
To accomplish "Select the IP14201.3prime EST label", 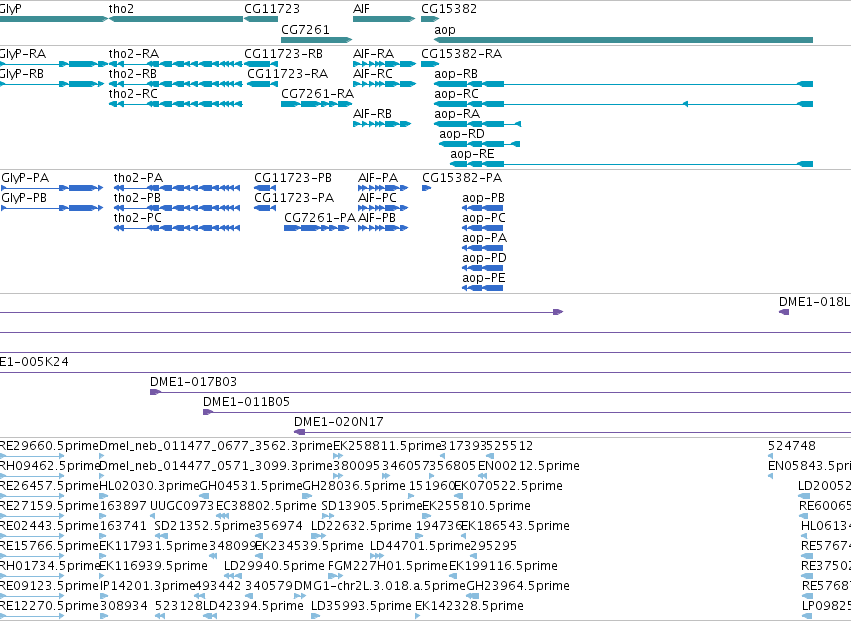I will point(148,586).
